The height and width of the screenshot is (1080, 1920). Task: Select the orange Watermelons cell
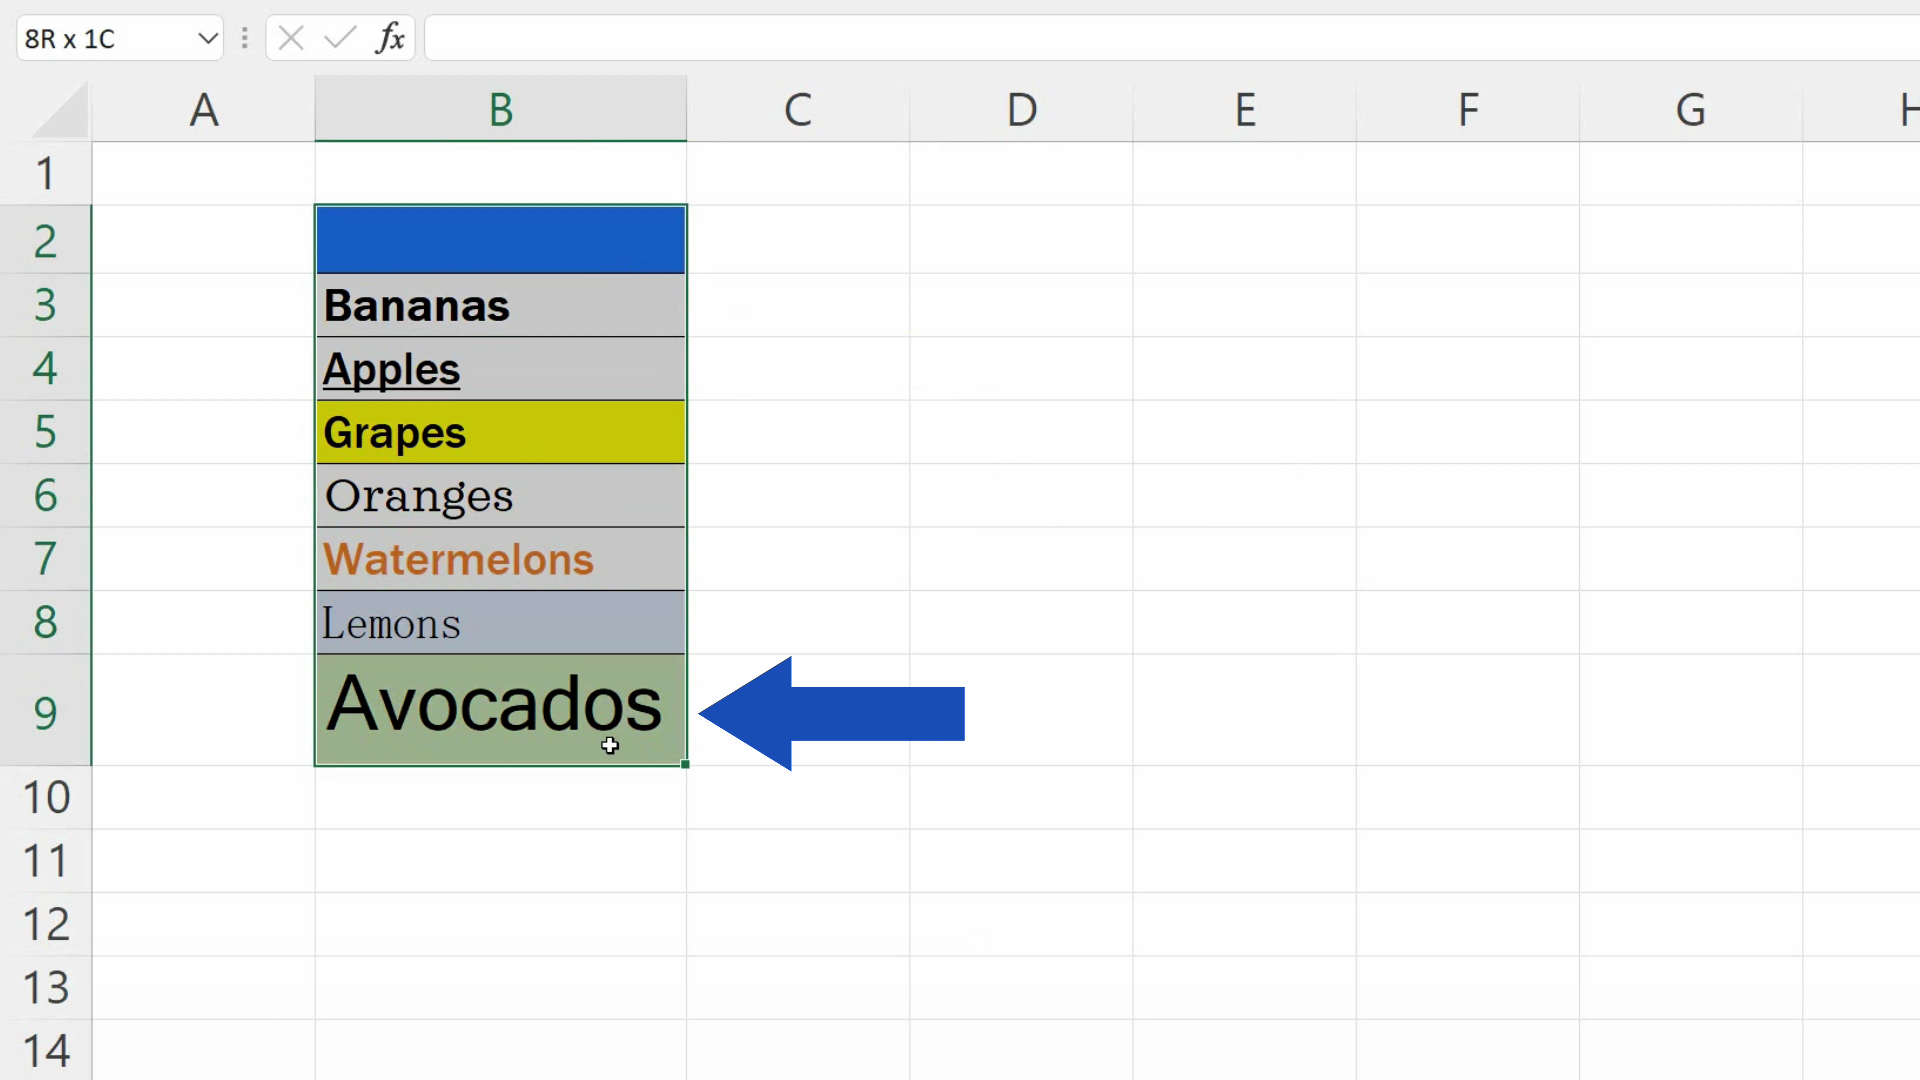pos(500,559)
